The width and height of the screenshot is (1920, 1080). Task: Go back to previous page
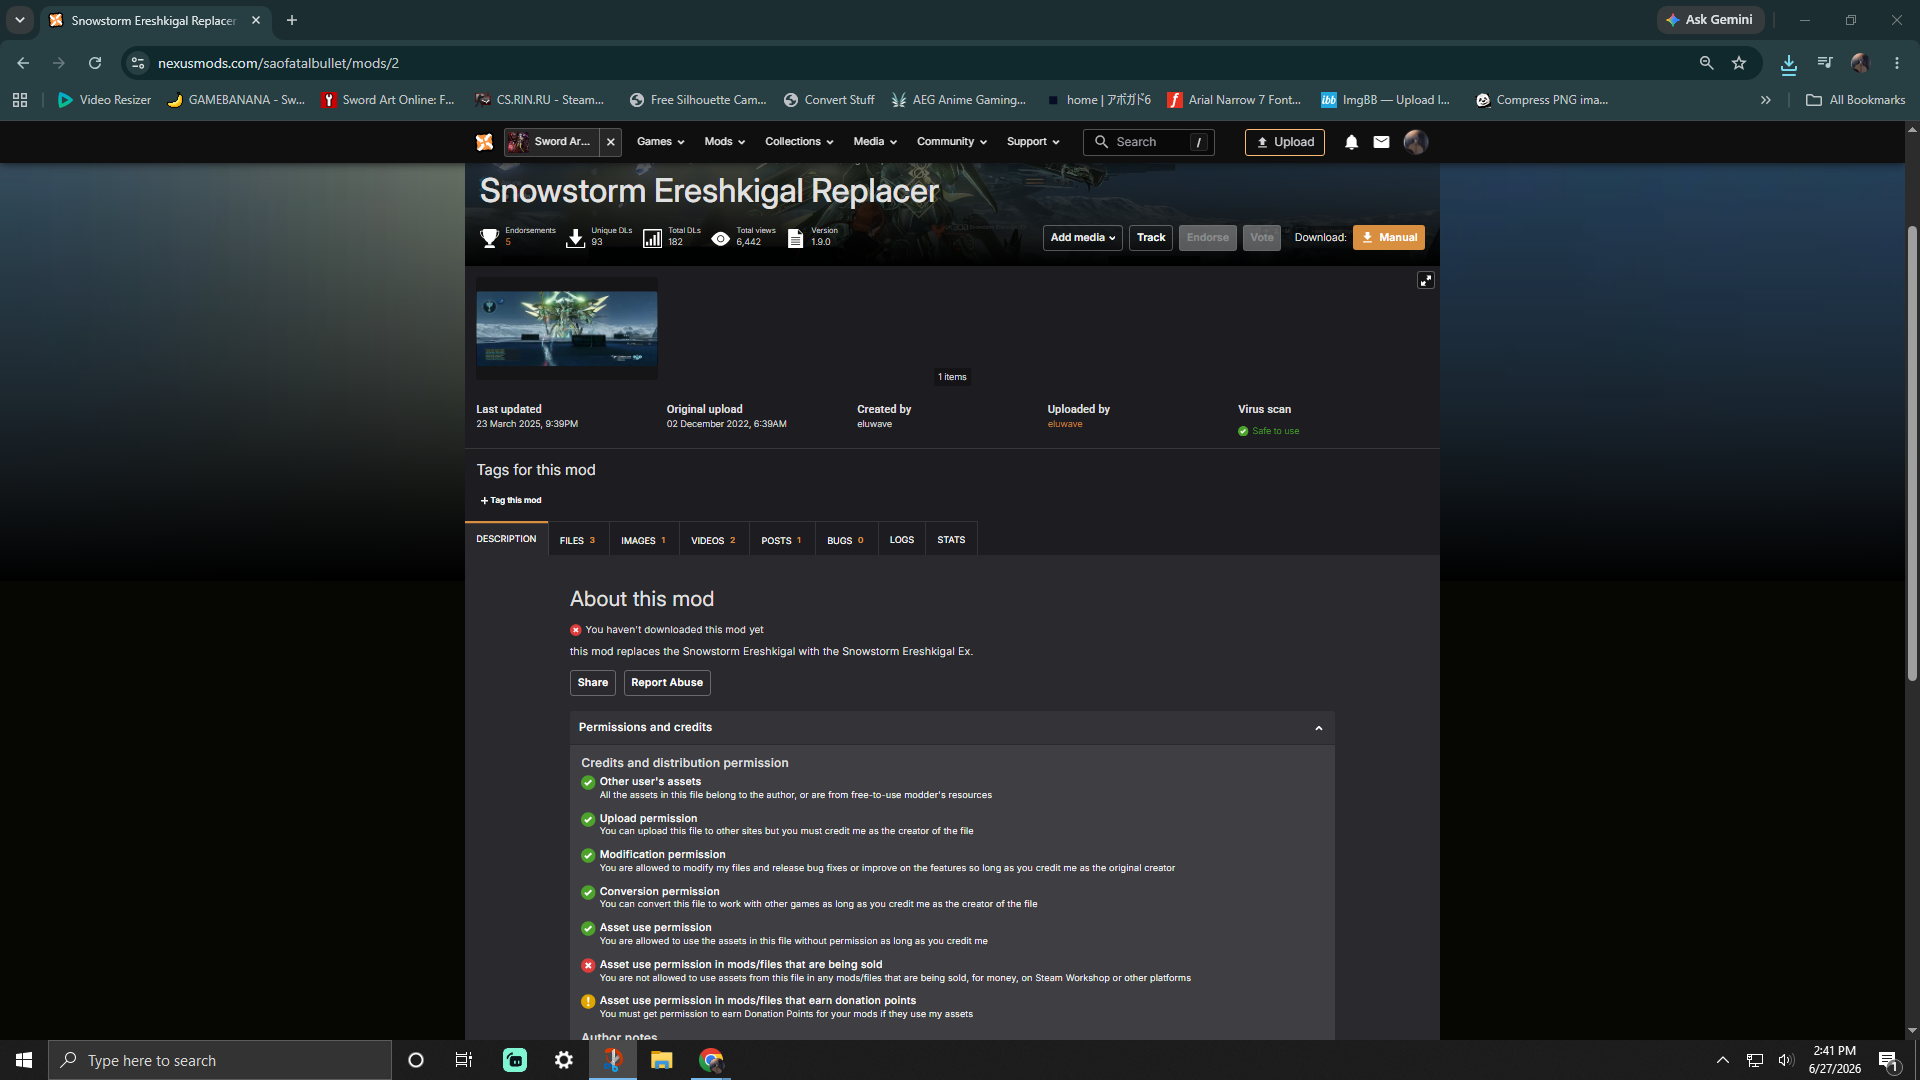pos(23,63)
